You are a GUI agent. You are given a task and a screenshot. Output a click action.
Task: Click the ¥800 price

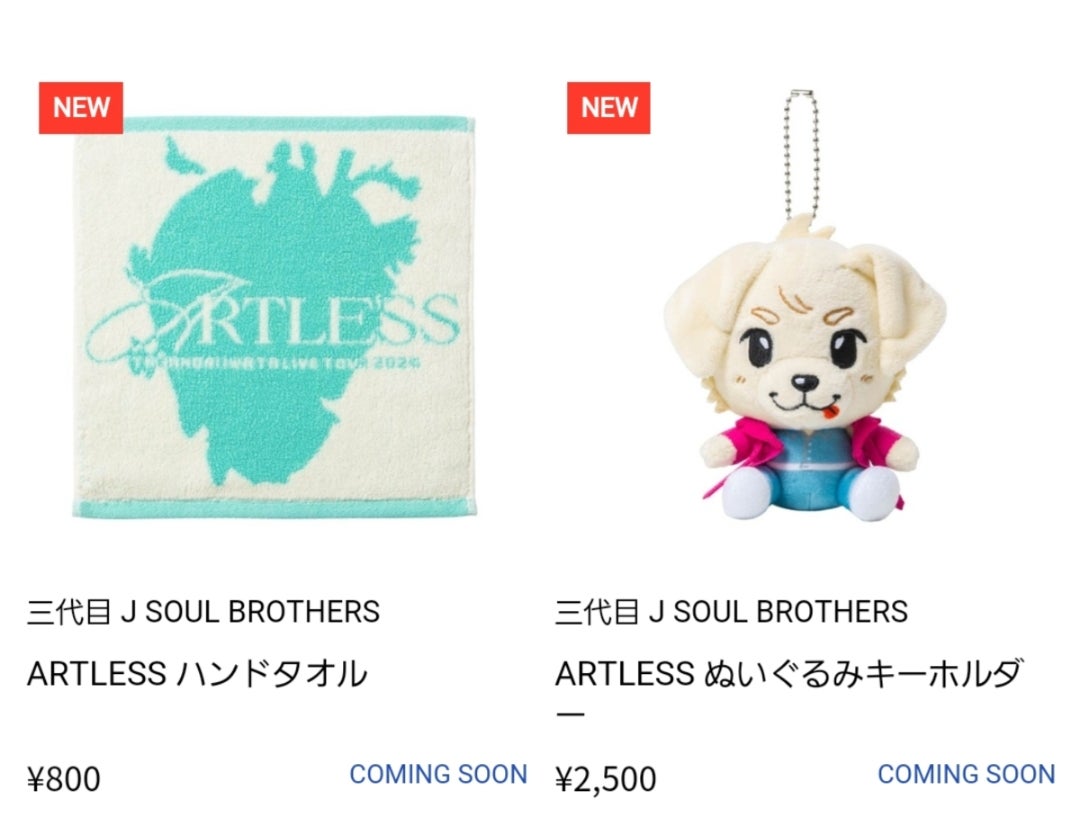point(63,779)
